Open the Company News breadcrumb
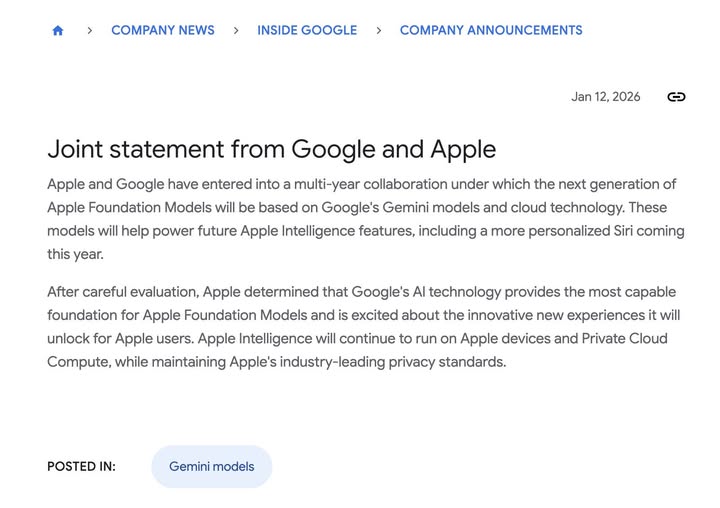 point(163,31)
